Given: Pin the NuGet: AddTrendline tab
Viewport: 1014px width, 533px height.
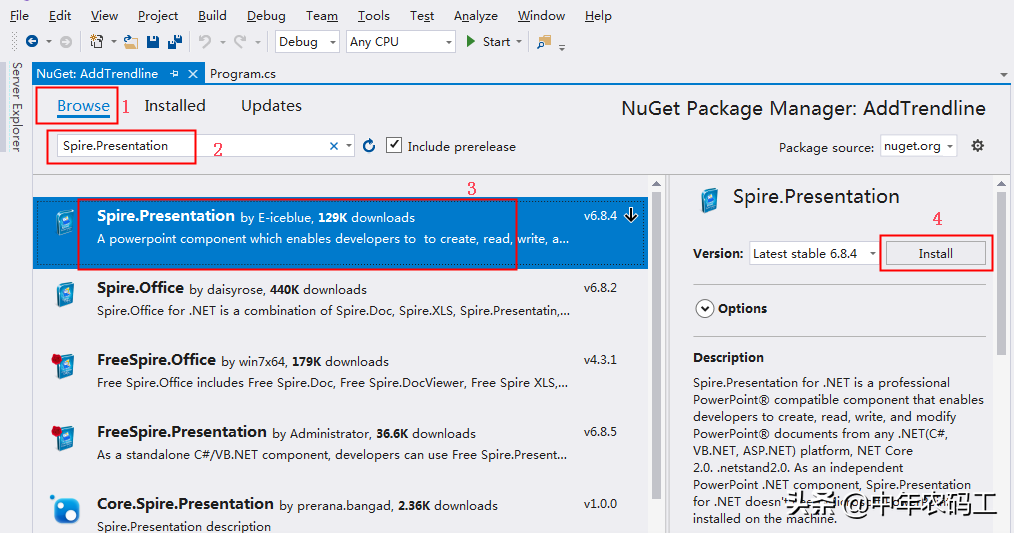Looking at the screenshot, I should 174,74.
